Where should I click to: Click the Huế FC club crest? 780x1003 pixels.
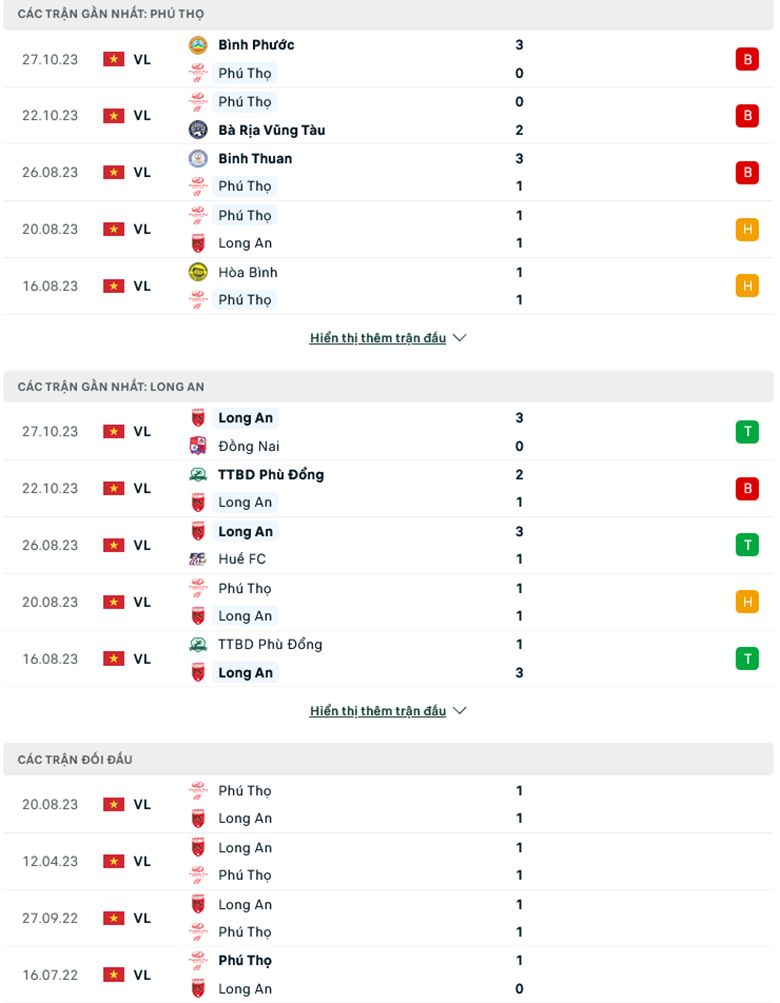tap(197, 559)
